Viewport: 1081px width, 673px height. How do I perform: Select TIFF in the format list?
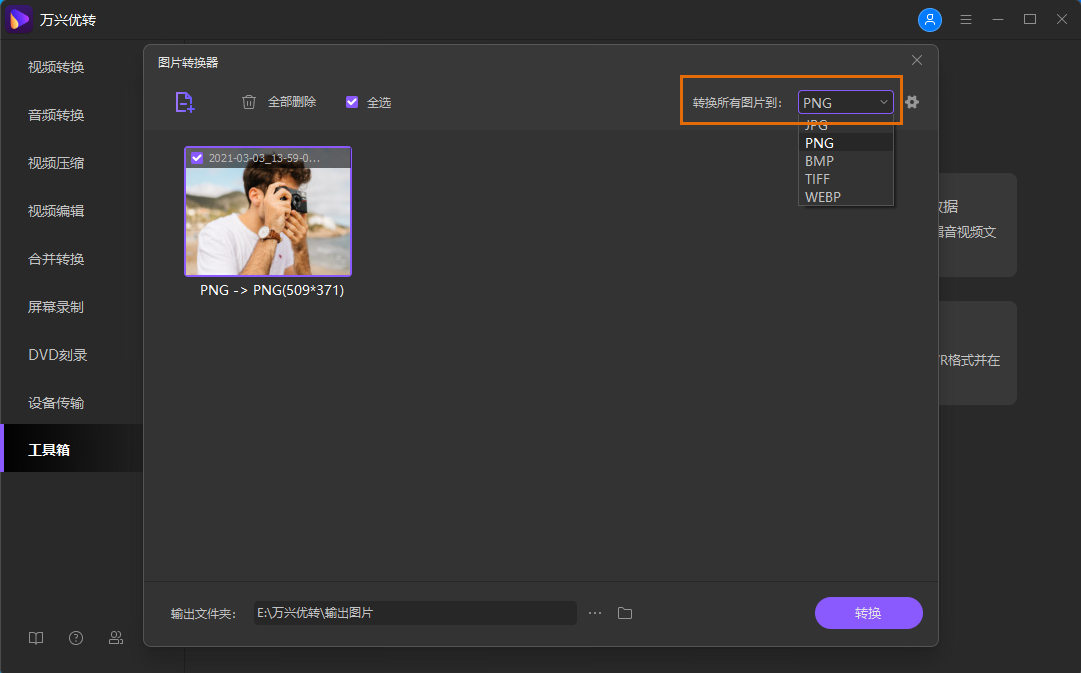[817, 179]
